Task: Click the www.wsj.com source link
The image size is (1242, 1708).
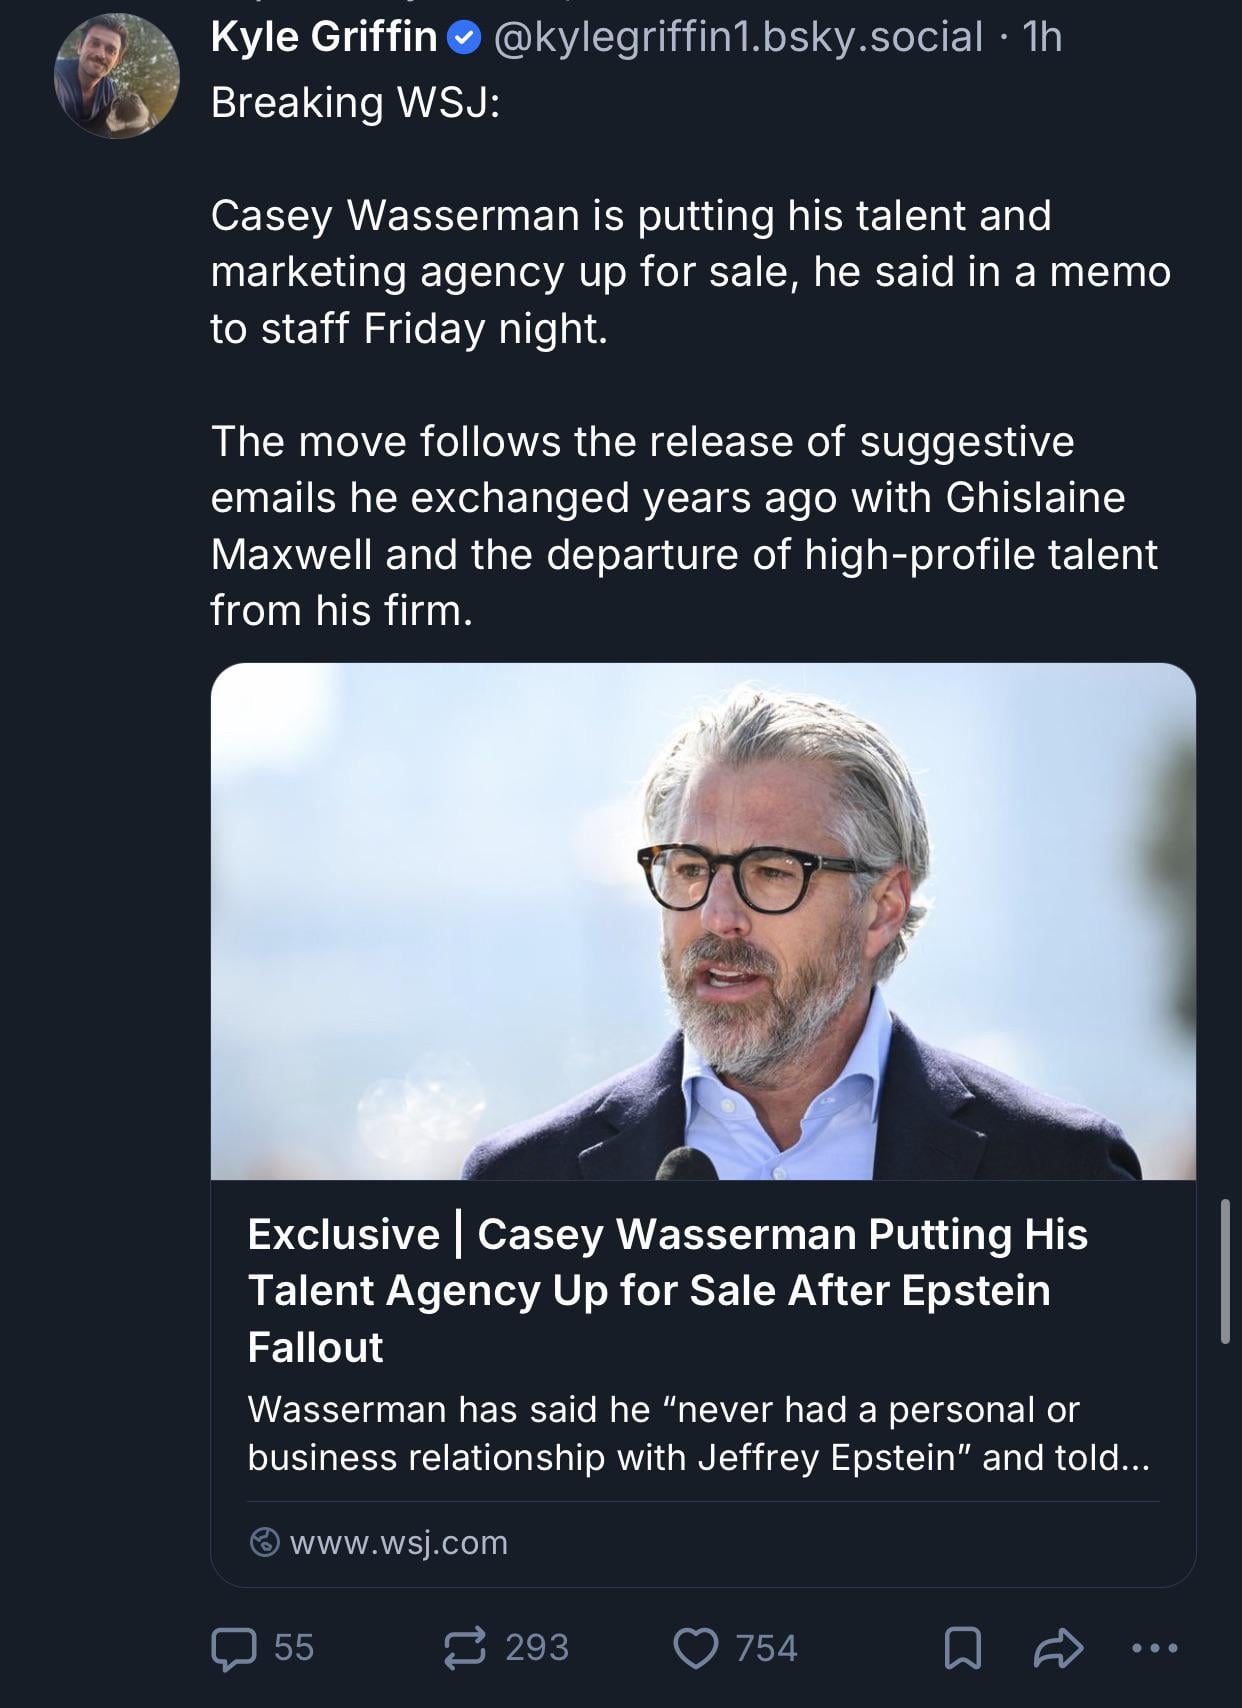Action: pyautogui.click(x=399, y=1542)
